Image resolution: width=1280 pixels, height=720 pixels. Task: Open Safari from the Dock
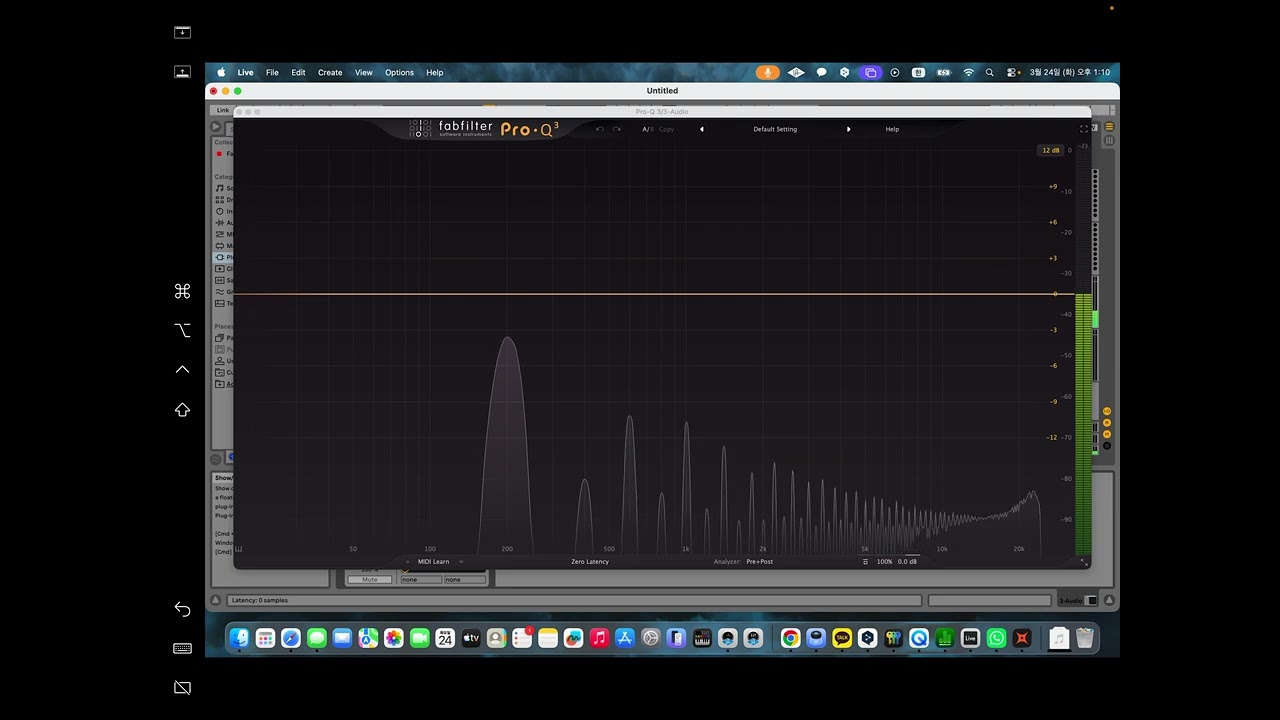pos(291,638)
